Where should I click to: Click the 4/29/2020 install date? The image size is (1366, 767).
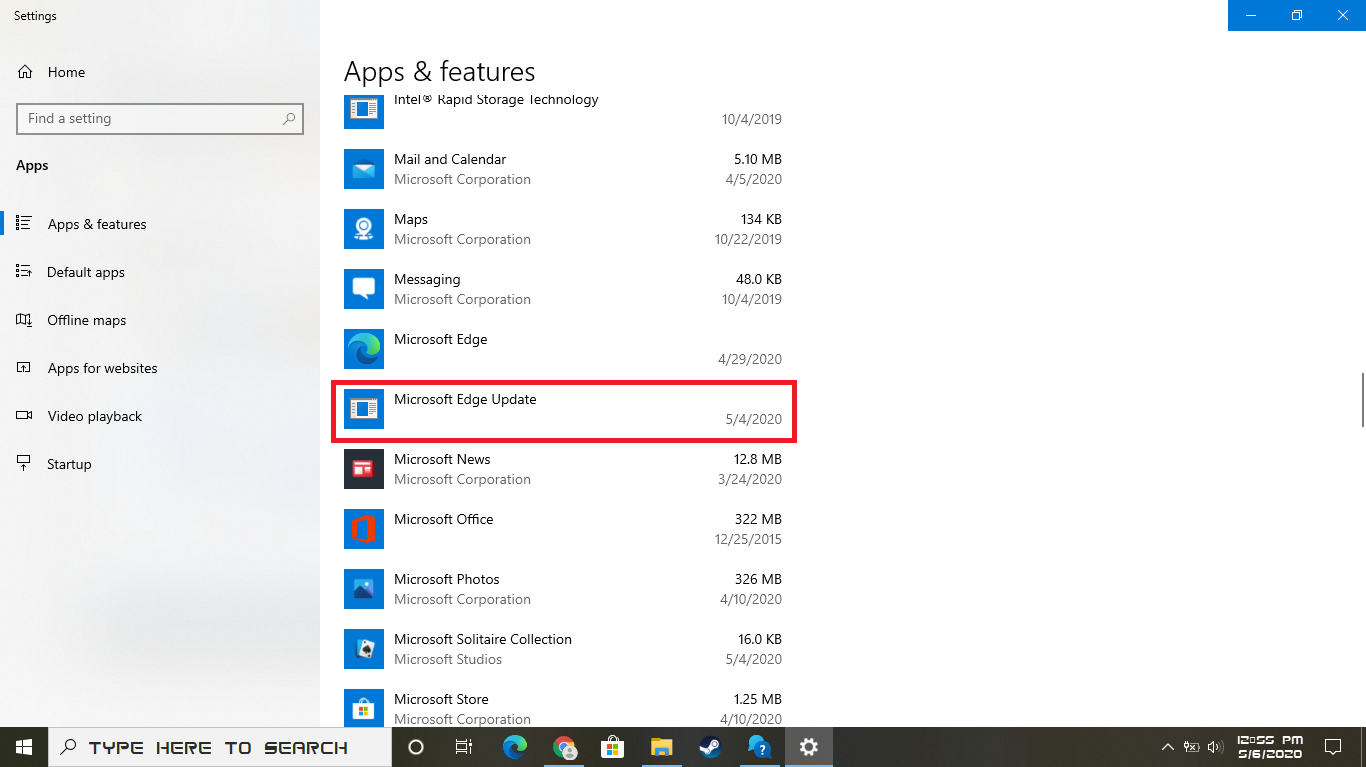click(750, 359)
